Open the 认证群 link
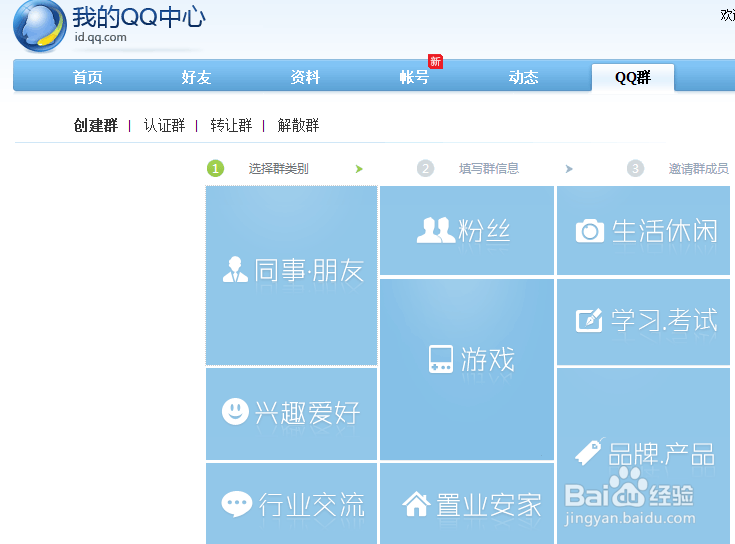The image size is (735, 544). coord(164,126)
